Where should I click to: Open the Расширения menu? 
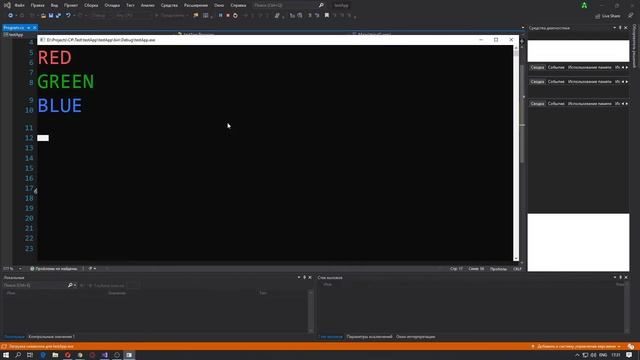196,5
